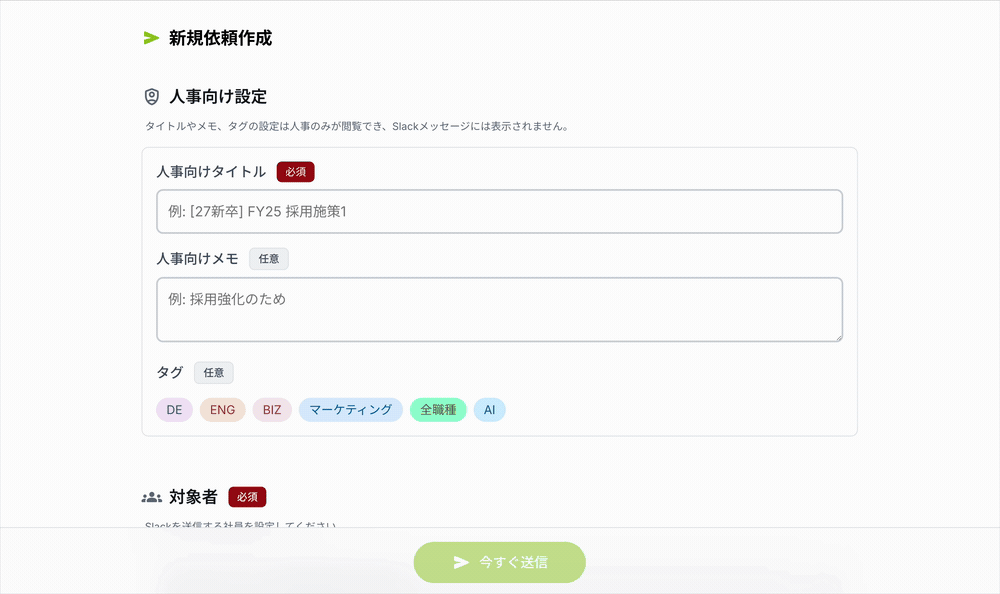1000x594 pixels.
Task: Toggle the AI tag
Action: (x=489, y=409)
